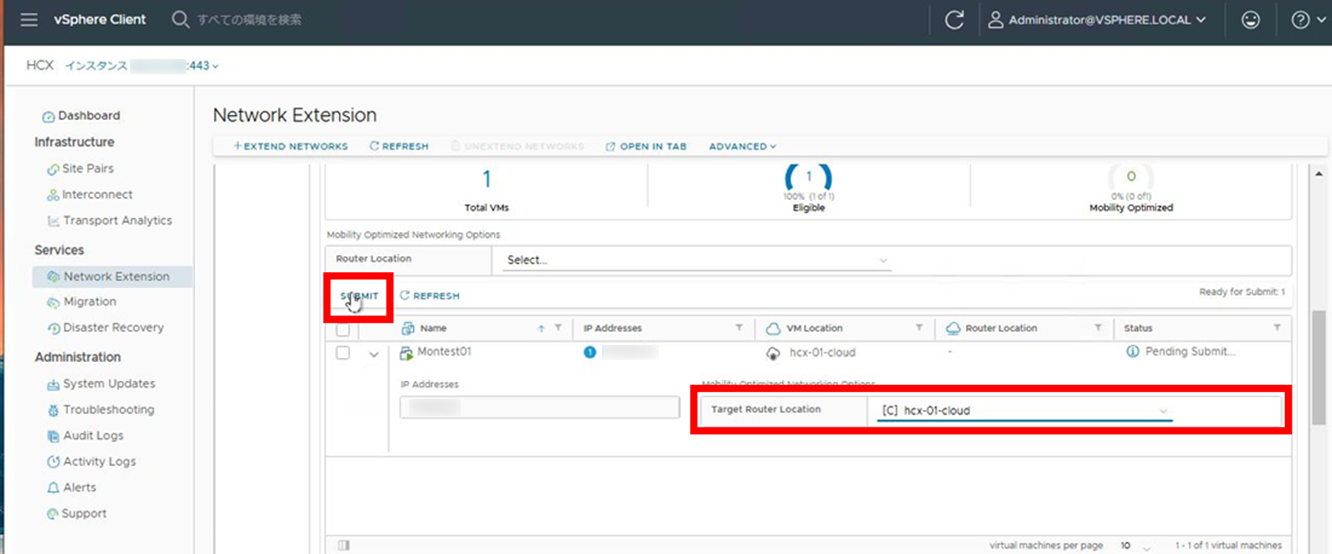Filter the Name column
Image resolution: width=1332 pixels, height=554 pixels.
pyautogui.click(x=558, y=328)
